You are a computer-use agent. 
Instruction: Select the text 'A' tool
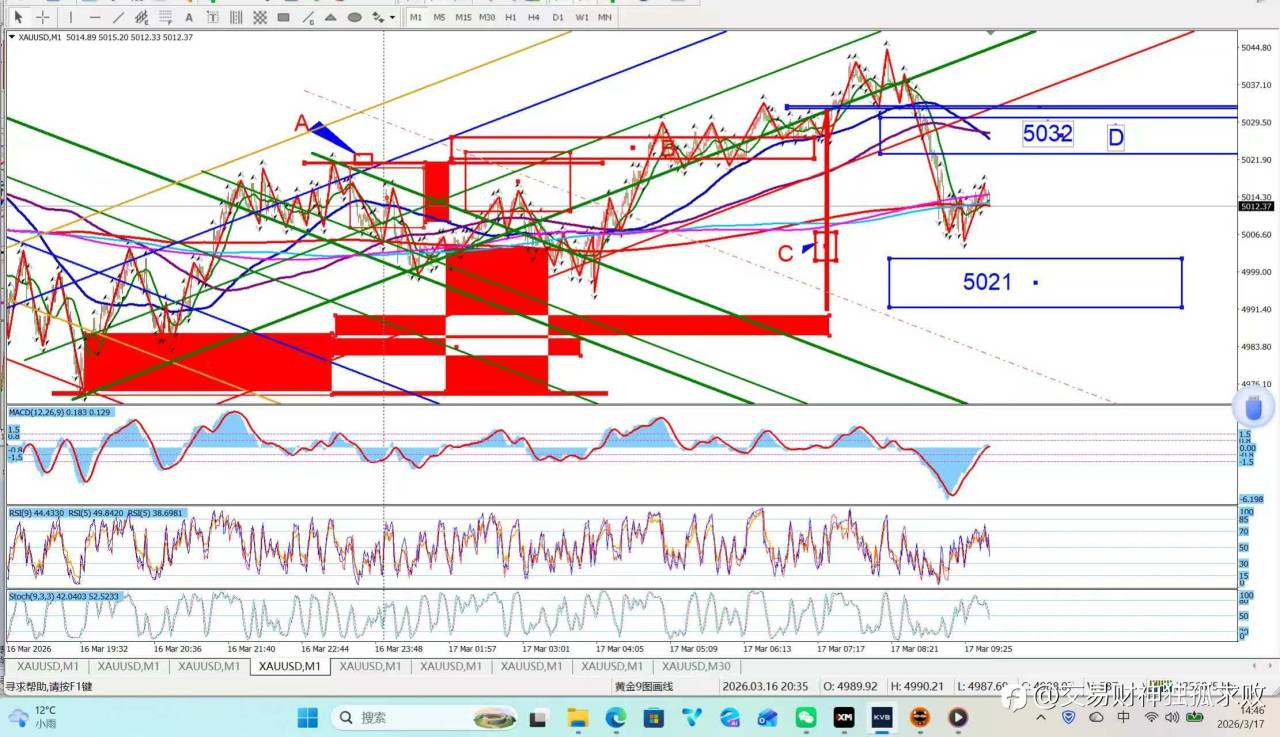189,17
